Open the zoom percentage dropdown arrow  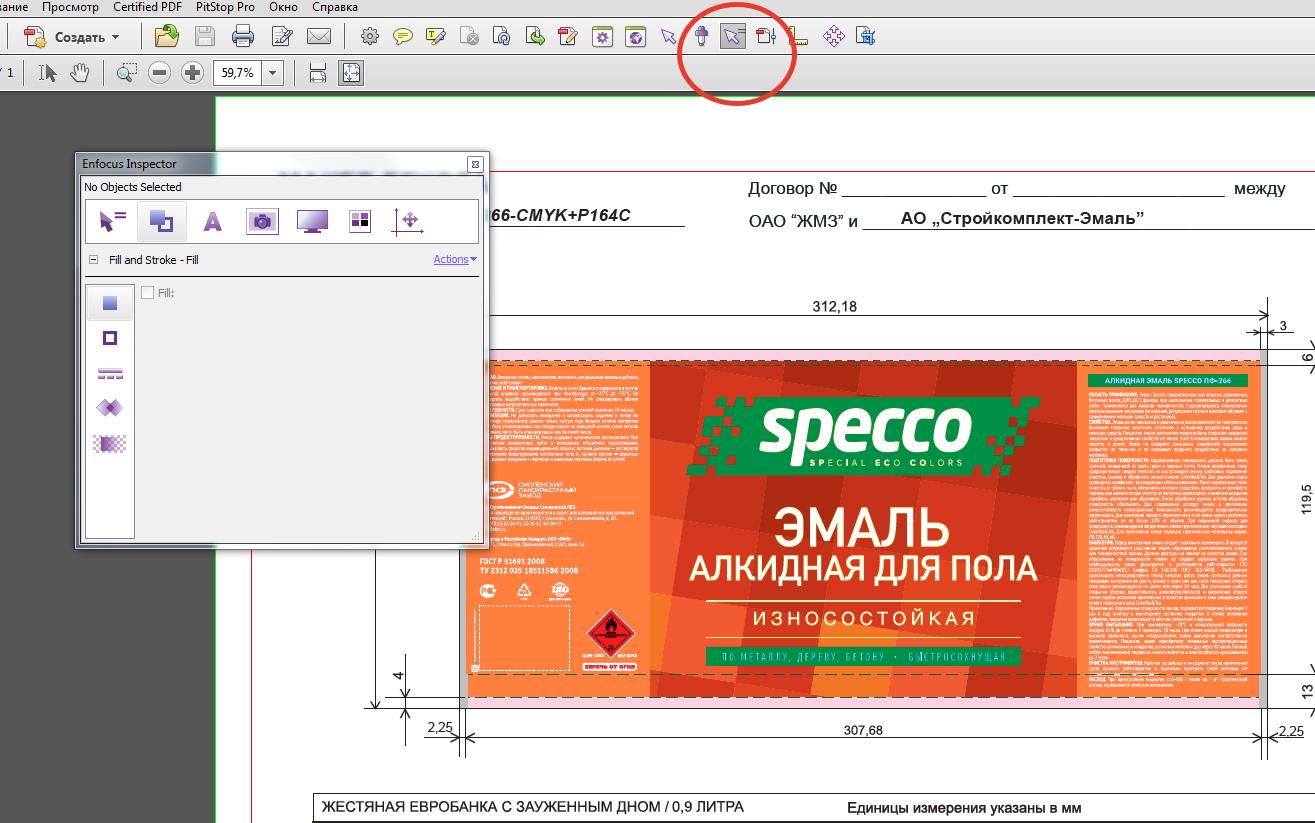[x=273, y=72]
